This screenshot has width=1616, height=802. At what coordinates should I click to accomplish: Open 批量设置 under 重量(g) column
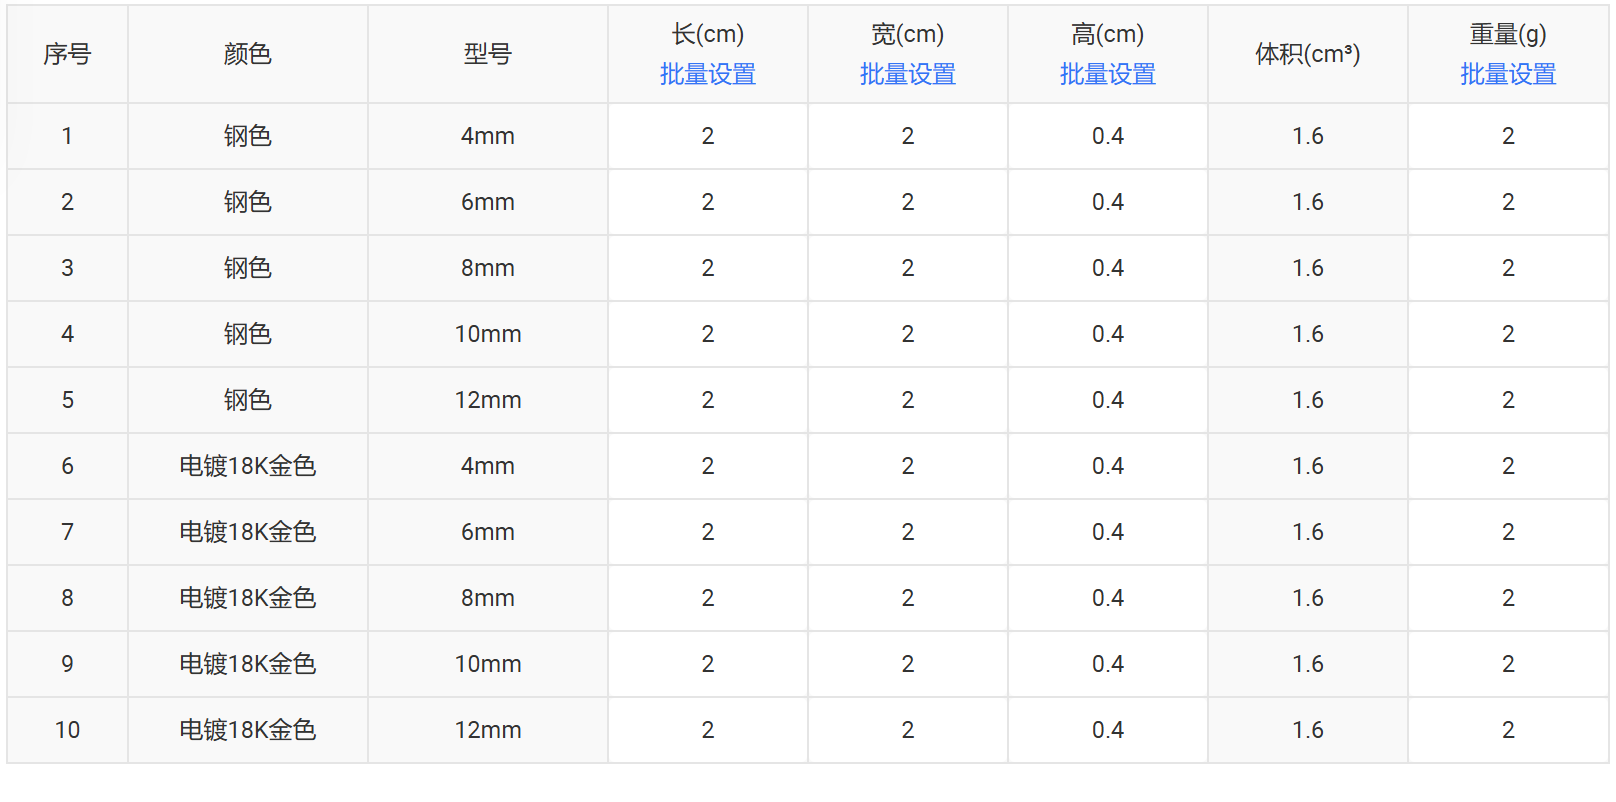[x=1507, y=74]
